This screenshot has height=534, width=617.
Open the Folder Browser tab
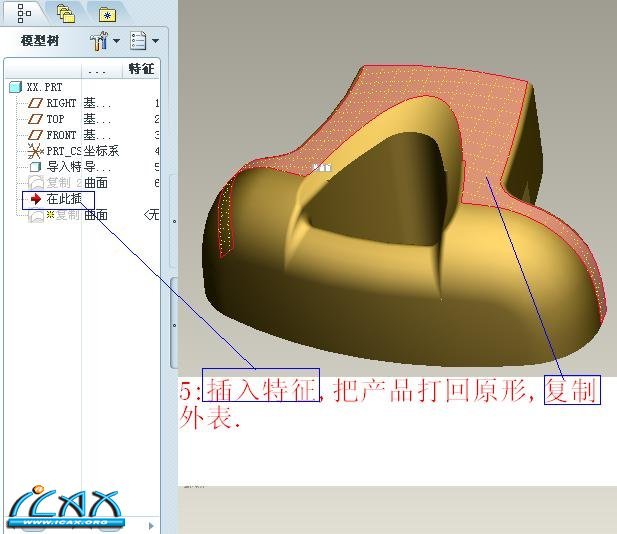point(66,13)
